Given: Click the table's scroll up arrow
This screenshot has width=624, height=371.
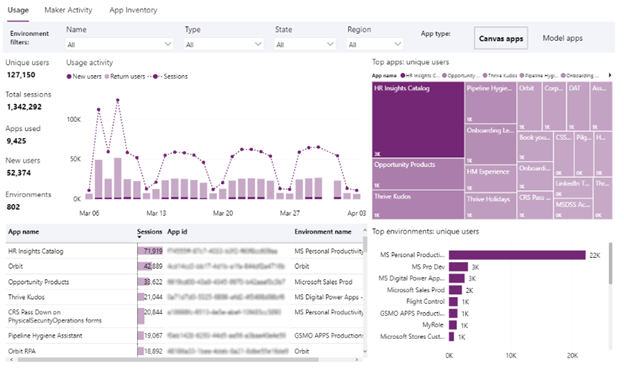Looking at the screenshot, I should (x=365, y=230).
